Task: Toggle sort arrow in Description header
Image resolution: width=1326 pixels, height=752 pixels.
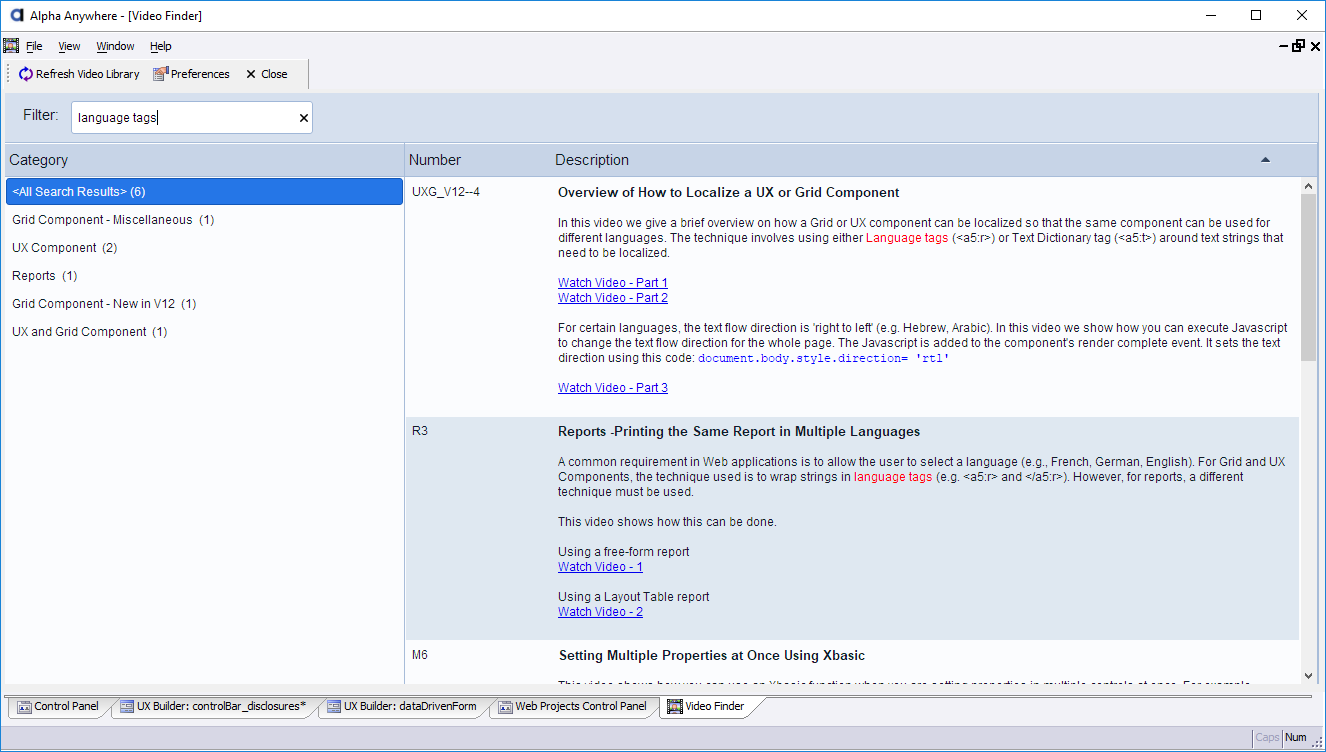Action: 1265,160
